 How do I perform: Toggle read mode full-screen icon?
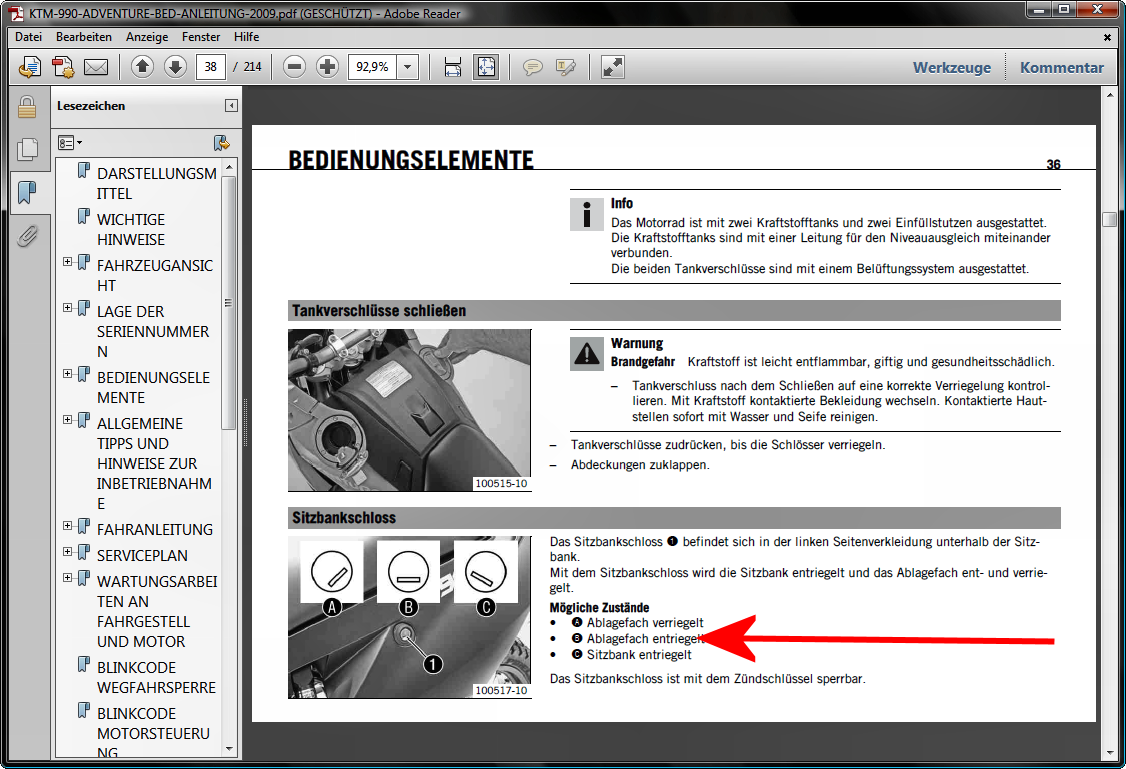tap(612, 68)
